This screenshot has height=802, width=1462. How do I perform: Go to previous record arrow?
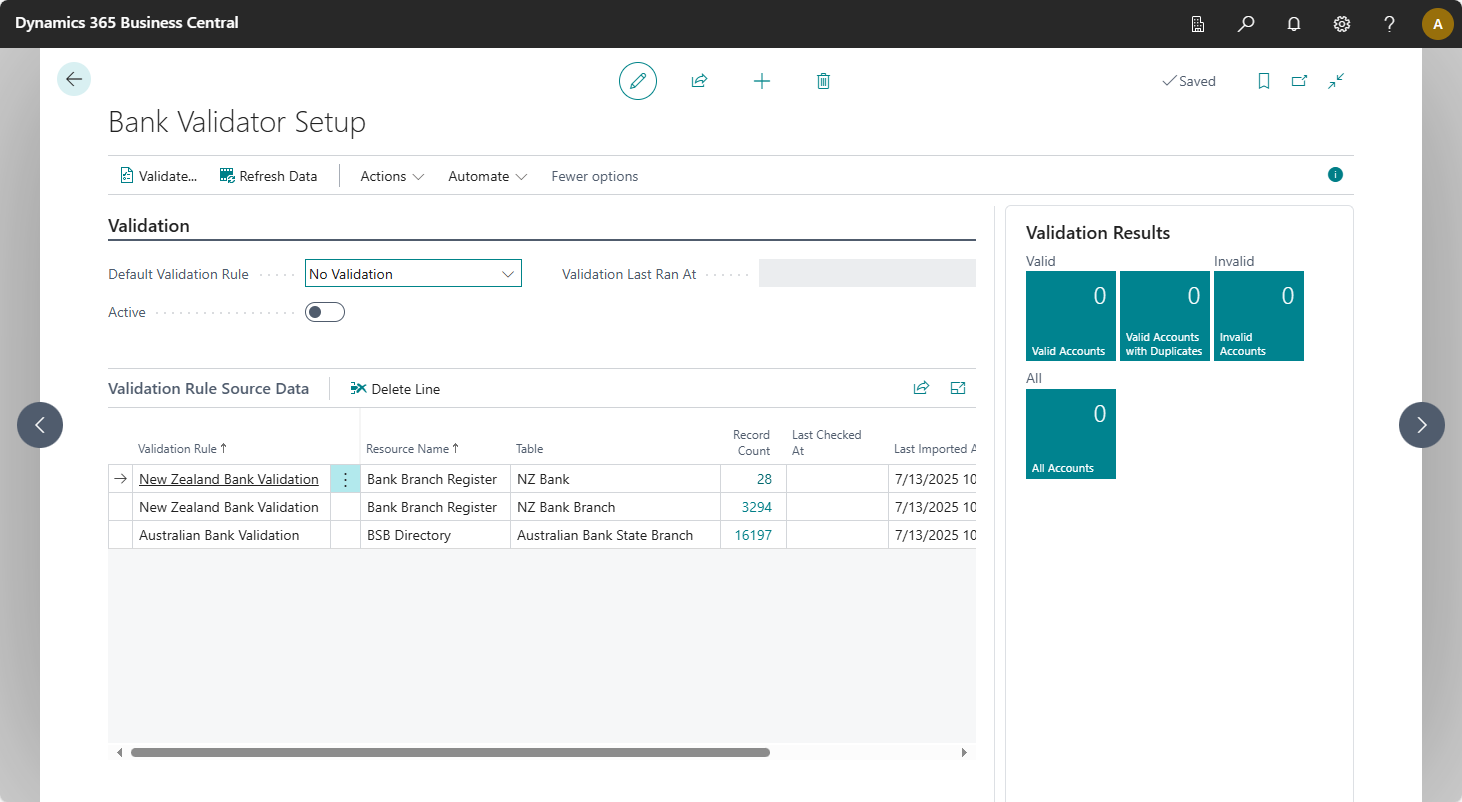40,425
